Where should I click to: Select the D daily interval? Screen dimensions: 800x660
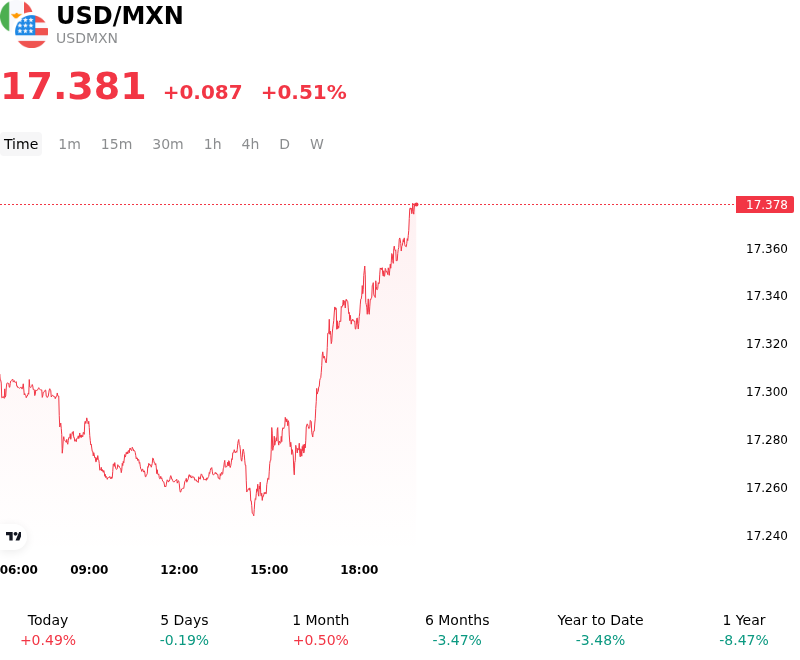(x=284, y=144)
